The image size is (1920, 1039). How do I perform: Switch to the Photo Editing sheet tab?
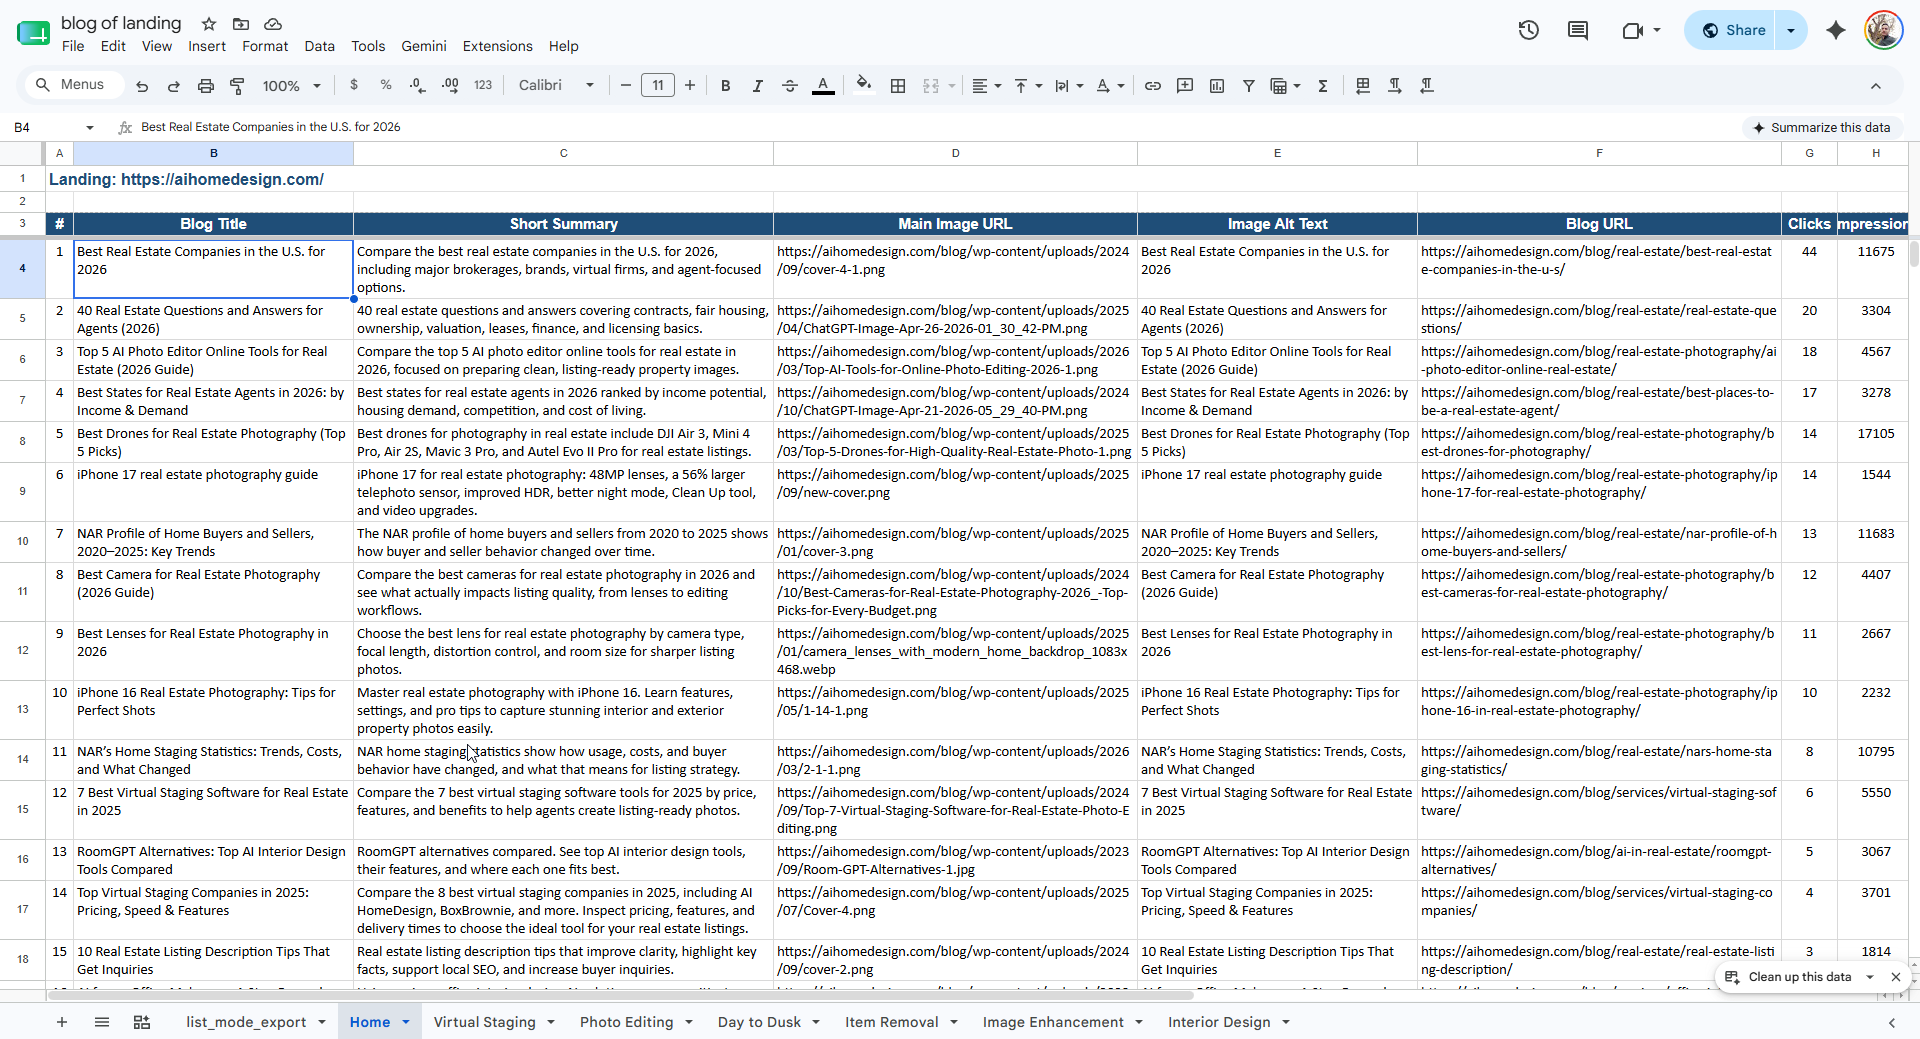[x=627, y=1022]
